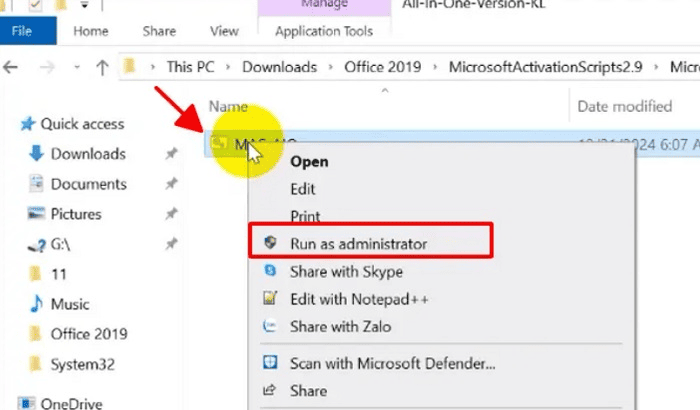The height and width of the screenshot is (410, 700).
Task: Click the Share icon in context menu
Action: click(x=268, y=390)
